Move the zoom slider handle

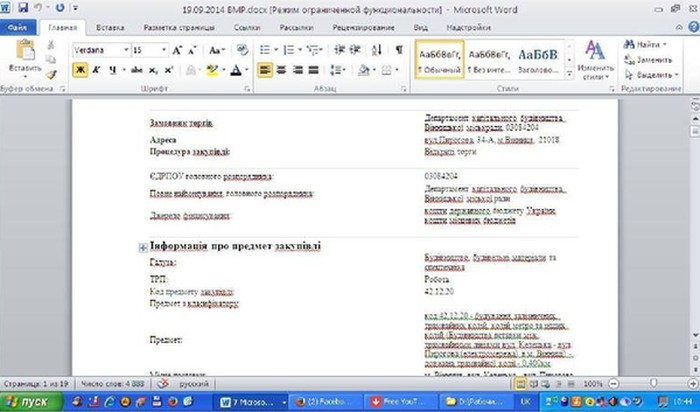(x=653, y=383)
